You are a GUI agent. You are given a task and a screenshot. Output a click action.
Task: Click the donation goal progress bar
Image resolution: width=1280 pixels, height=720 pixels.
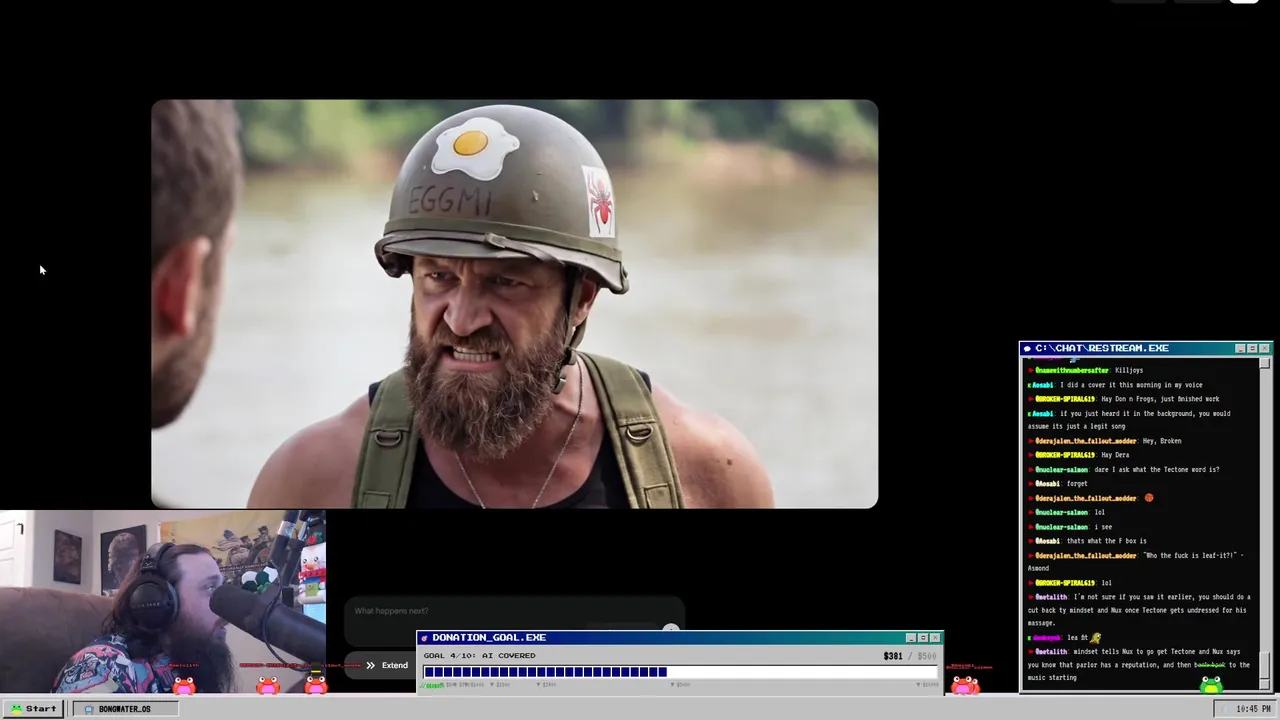click(680, 672)
